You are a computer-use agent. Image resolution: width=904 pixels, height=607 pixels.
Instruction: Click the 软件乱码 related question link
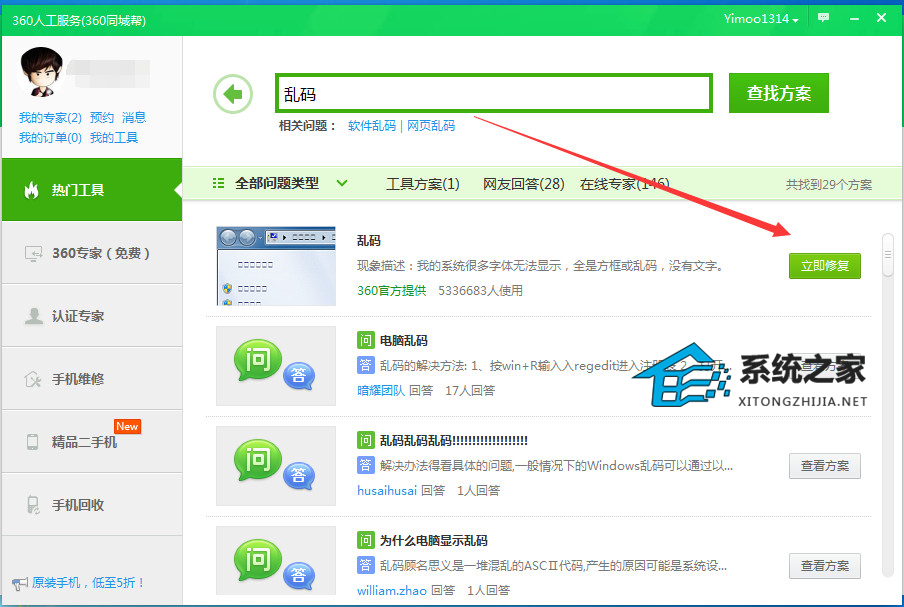(372, 126)
